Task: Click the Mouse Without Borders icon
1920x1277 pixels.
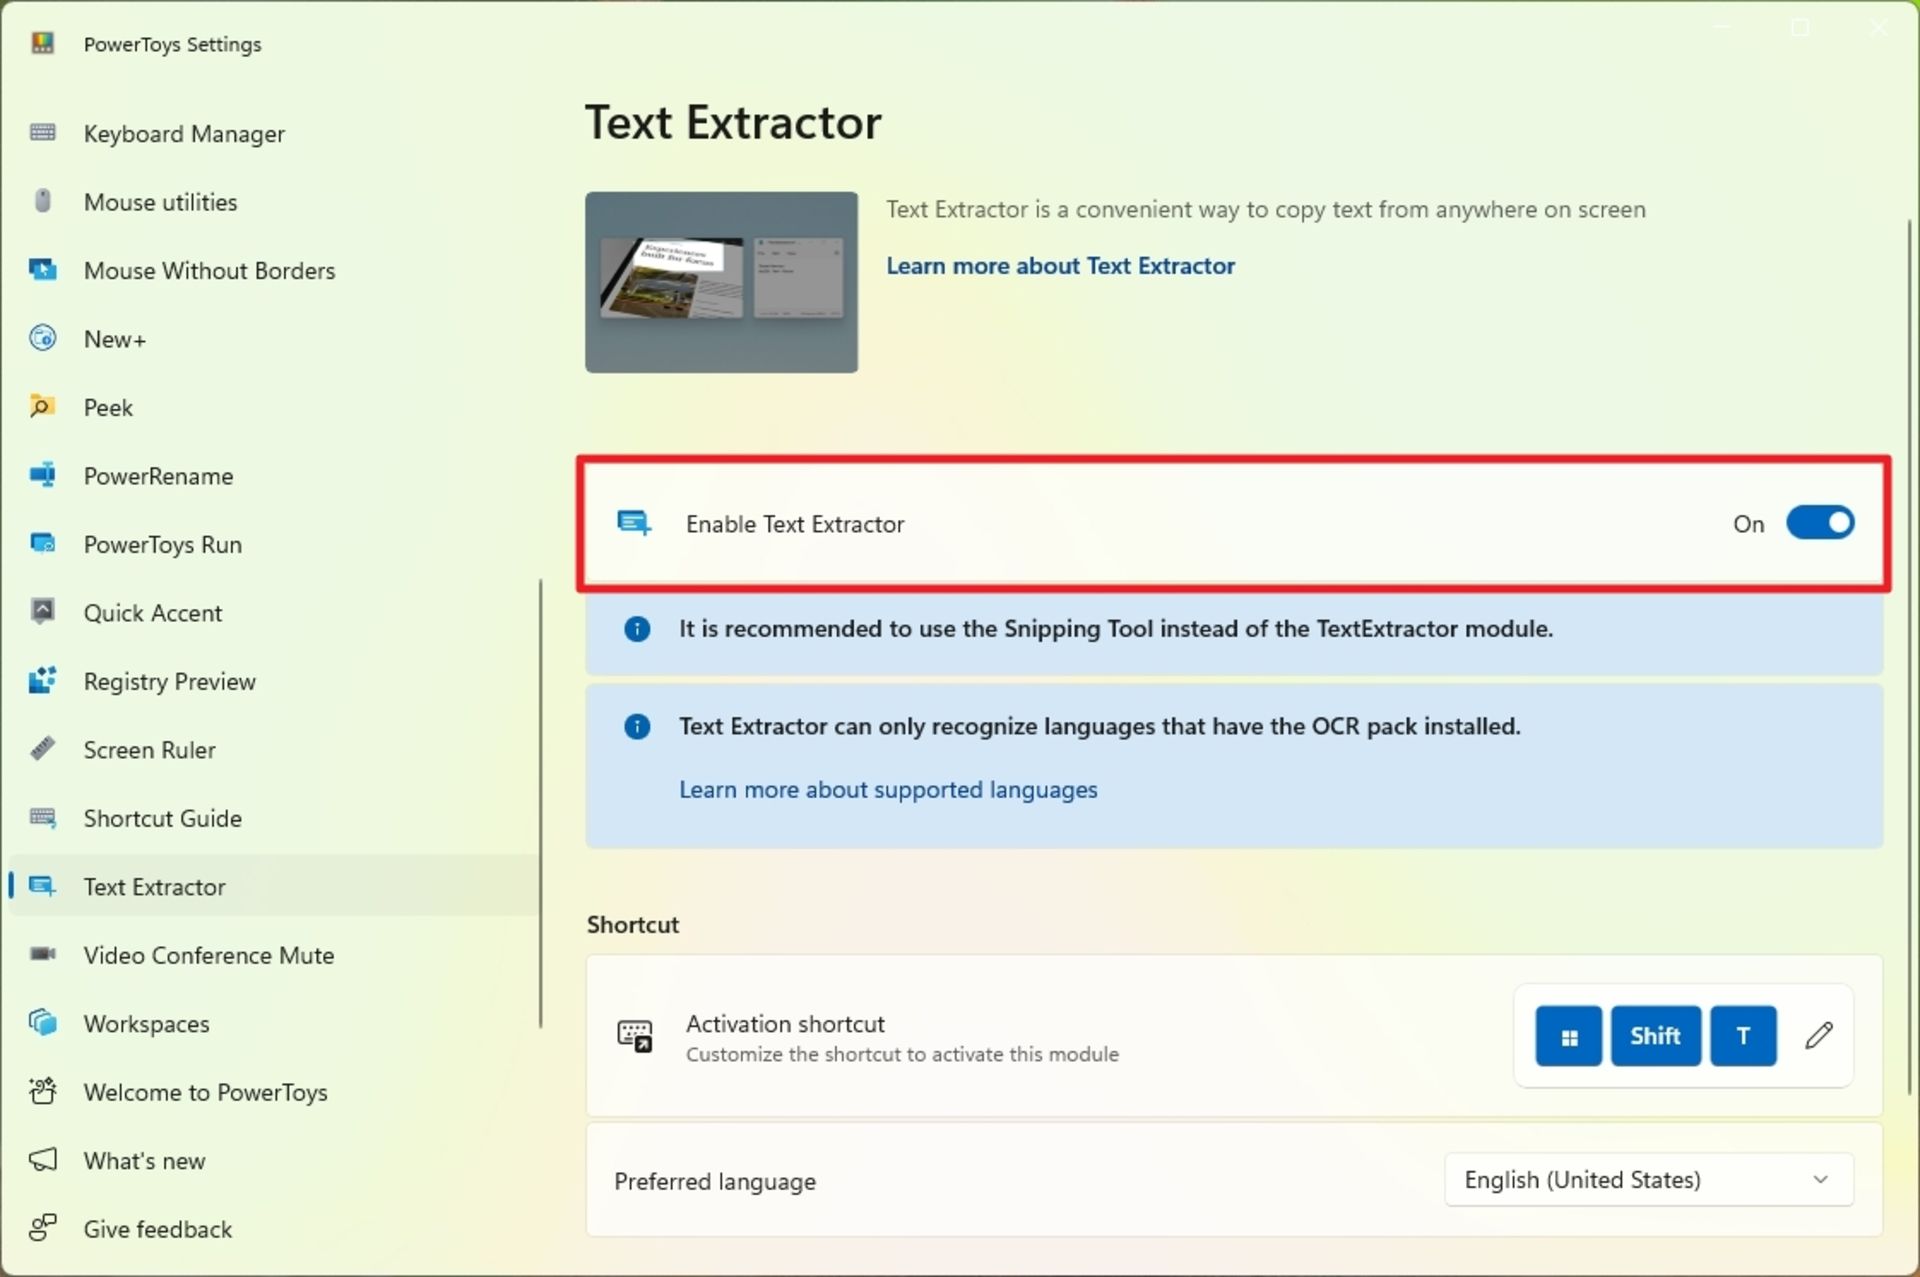Action: coord(43,270)
